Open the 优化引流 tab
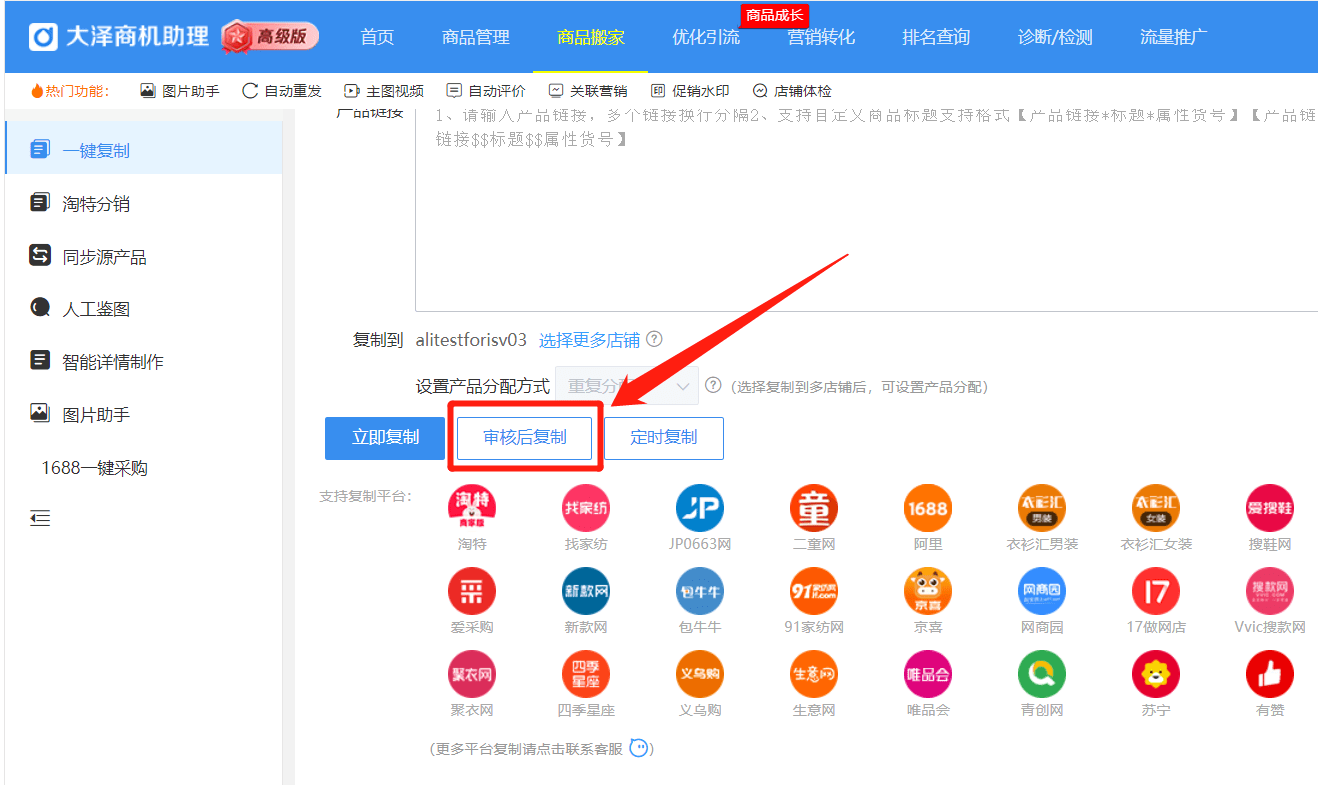This screenshot has width=1318, height=785. (x=706, y=37)
